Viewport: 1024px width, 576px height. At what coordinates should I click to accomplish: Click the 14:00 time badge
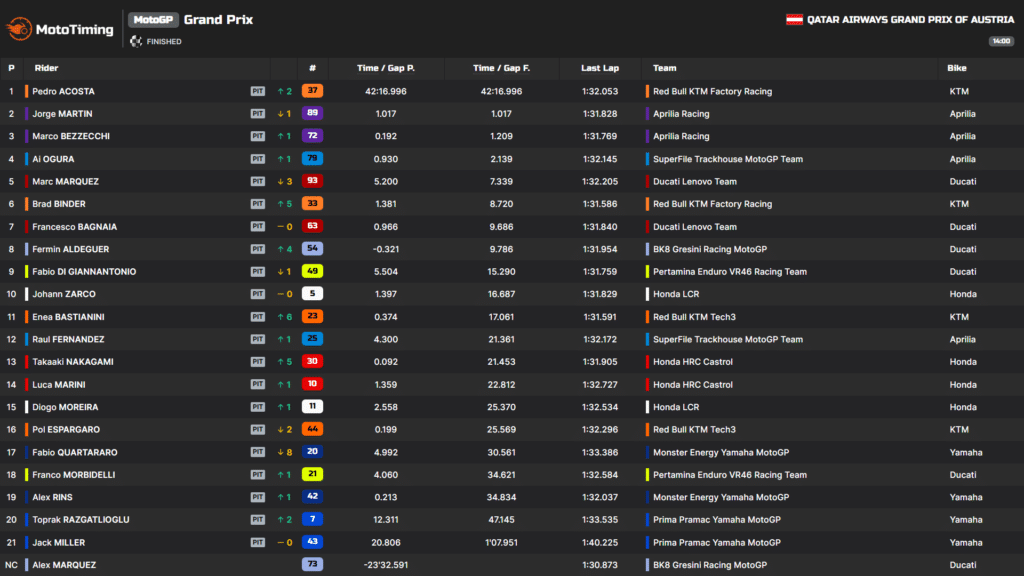click(x=1001, y=41)
